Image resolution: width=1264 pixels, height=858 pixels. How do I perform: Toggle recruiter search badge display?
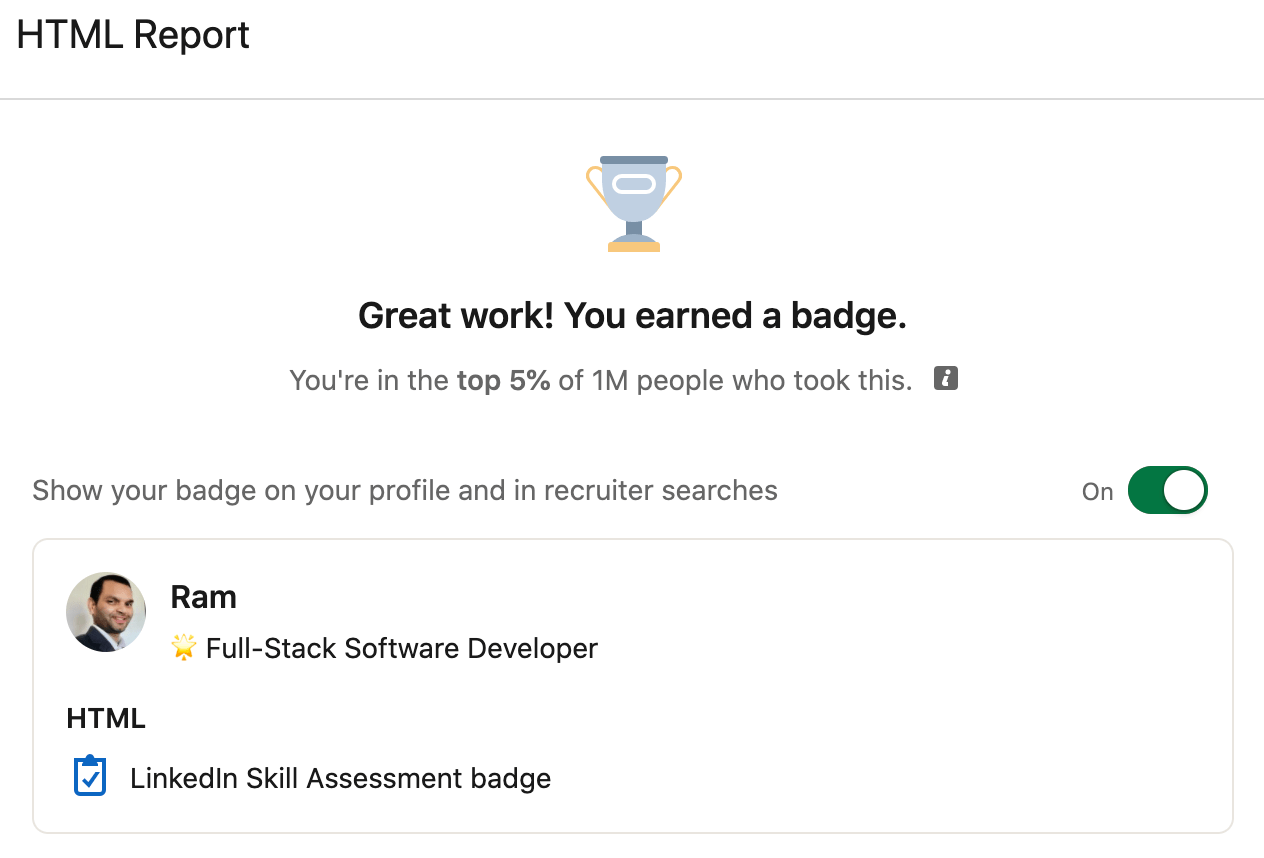pos(1167,490)
